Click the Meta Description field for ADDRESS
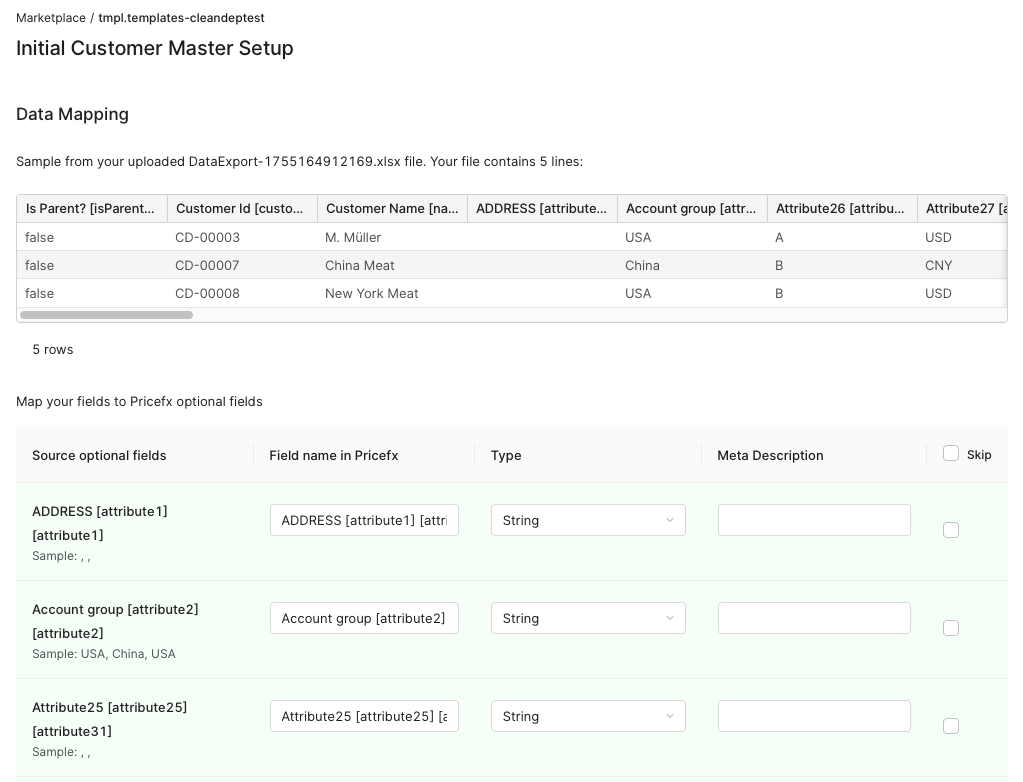 coord(814,520)
